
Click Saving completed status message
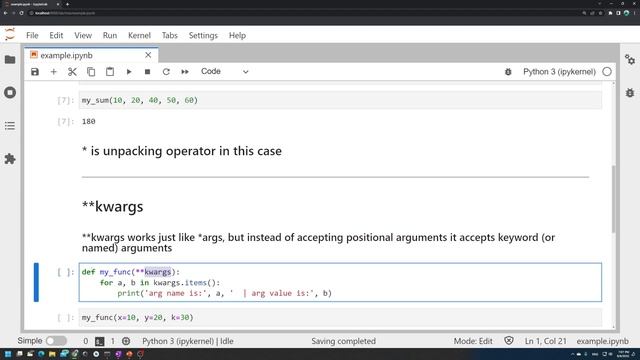[343, 341]
